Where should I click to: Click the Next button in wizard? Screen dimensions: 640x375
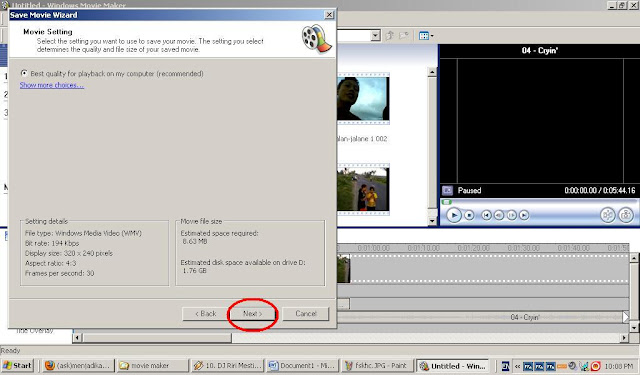252,313
